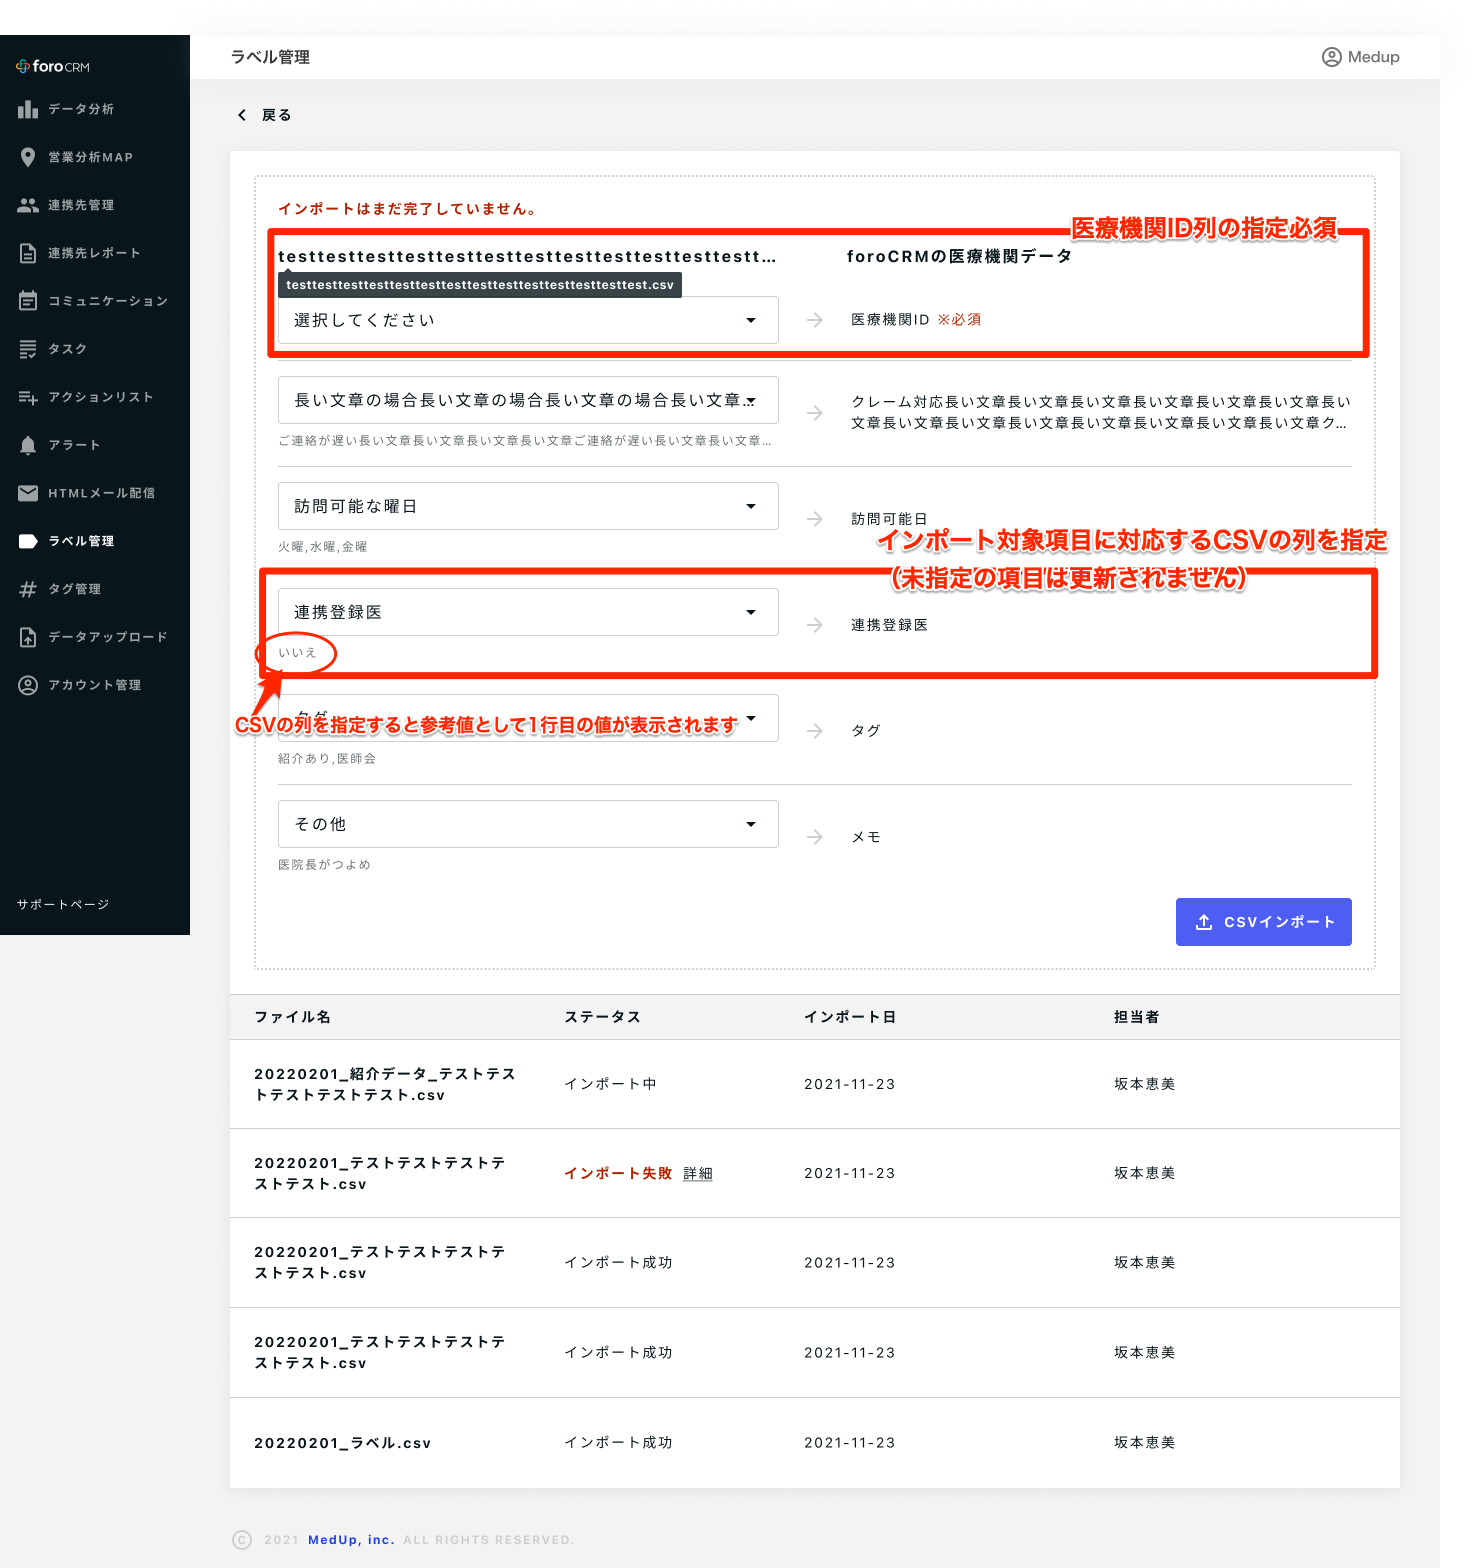The image size is (1475, 1568).
Task: Click file name 20220201_ラベル.csv
Action: coord(342,1443)
